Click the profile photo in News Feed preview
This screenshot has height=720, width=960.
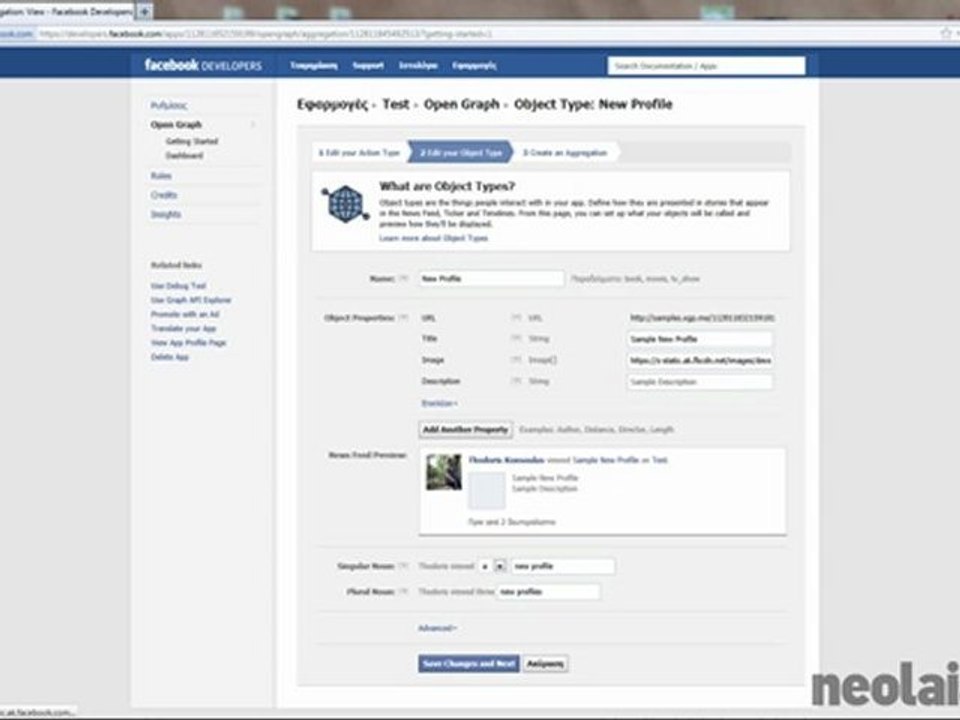[x=444, y=472]
